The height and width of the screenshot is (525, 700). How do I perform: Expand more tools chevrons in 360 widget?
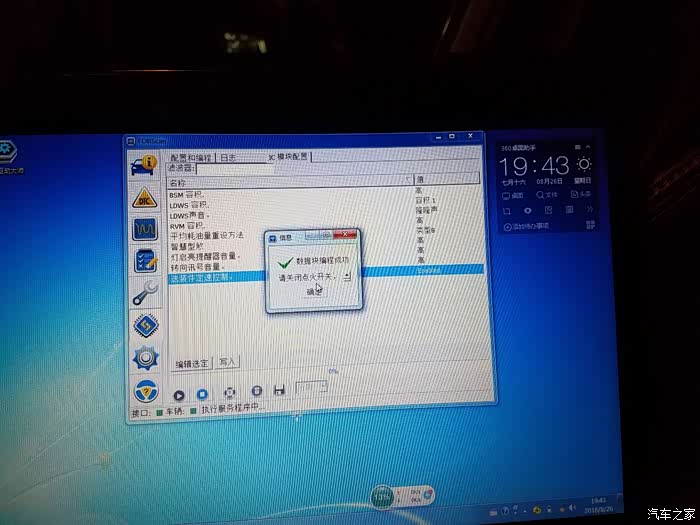click(x=590, y=208)
